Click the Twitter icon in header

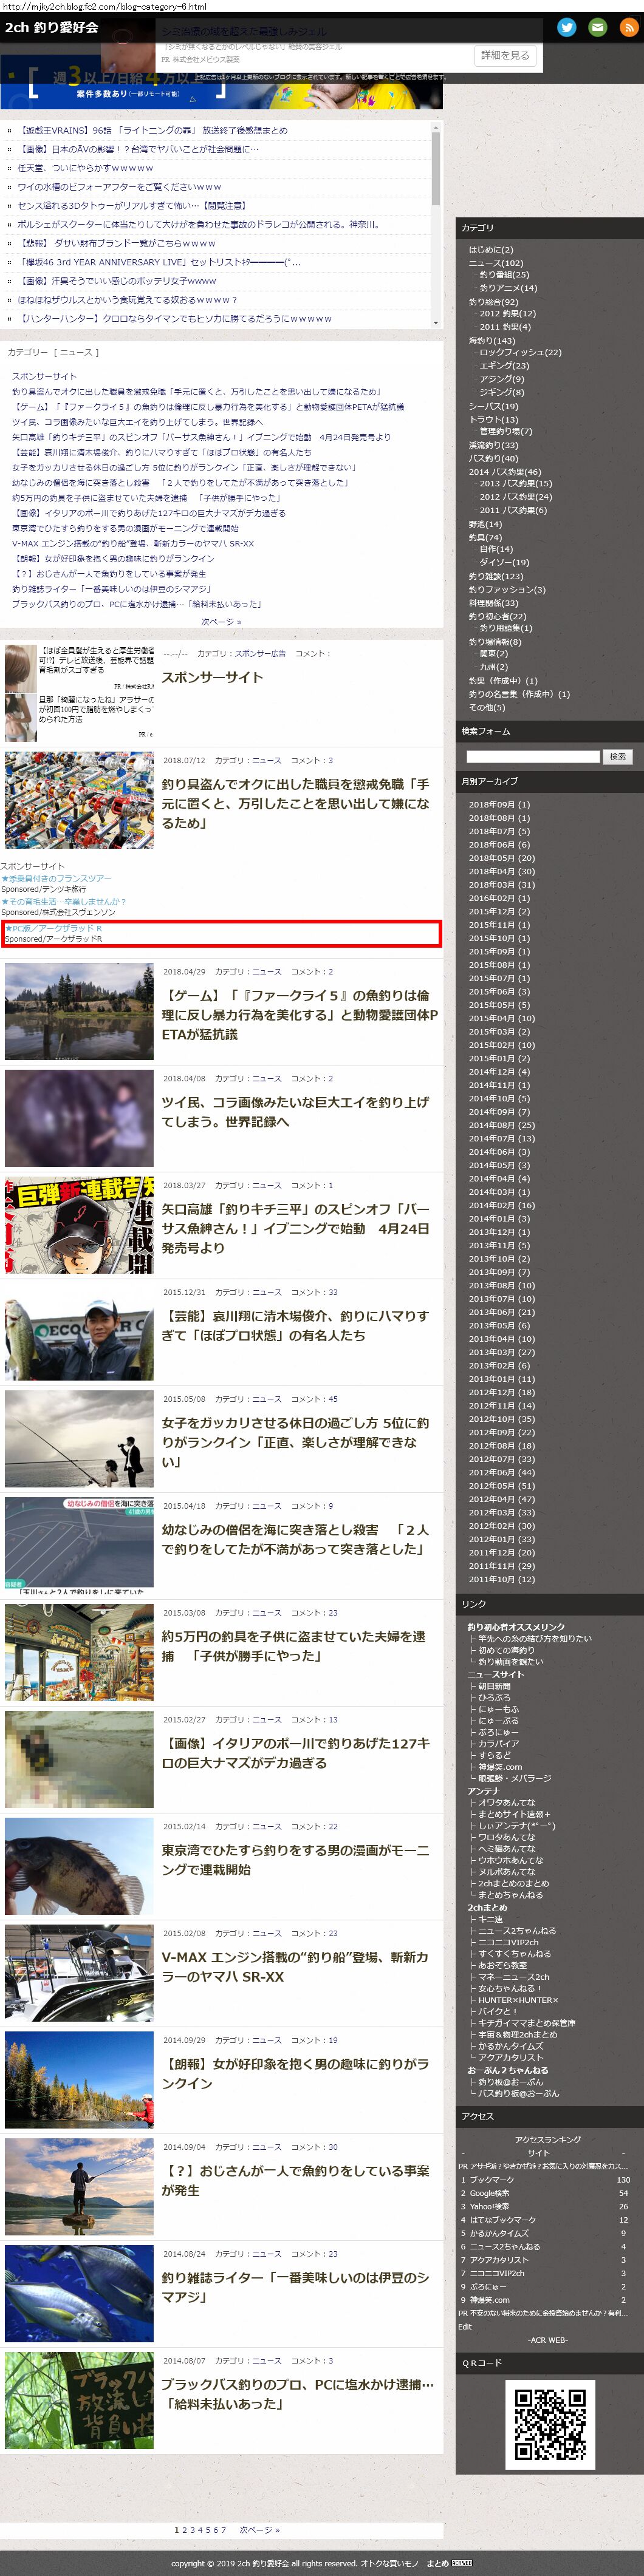tap(566, 27)
